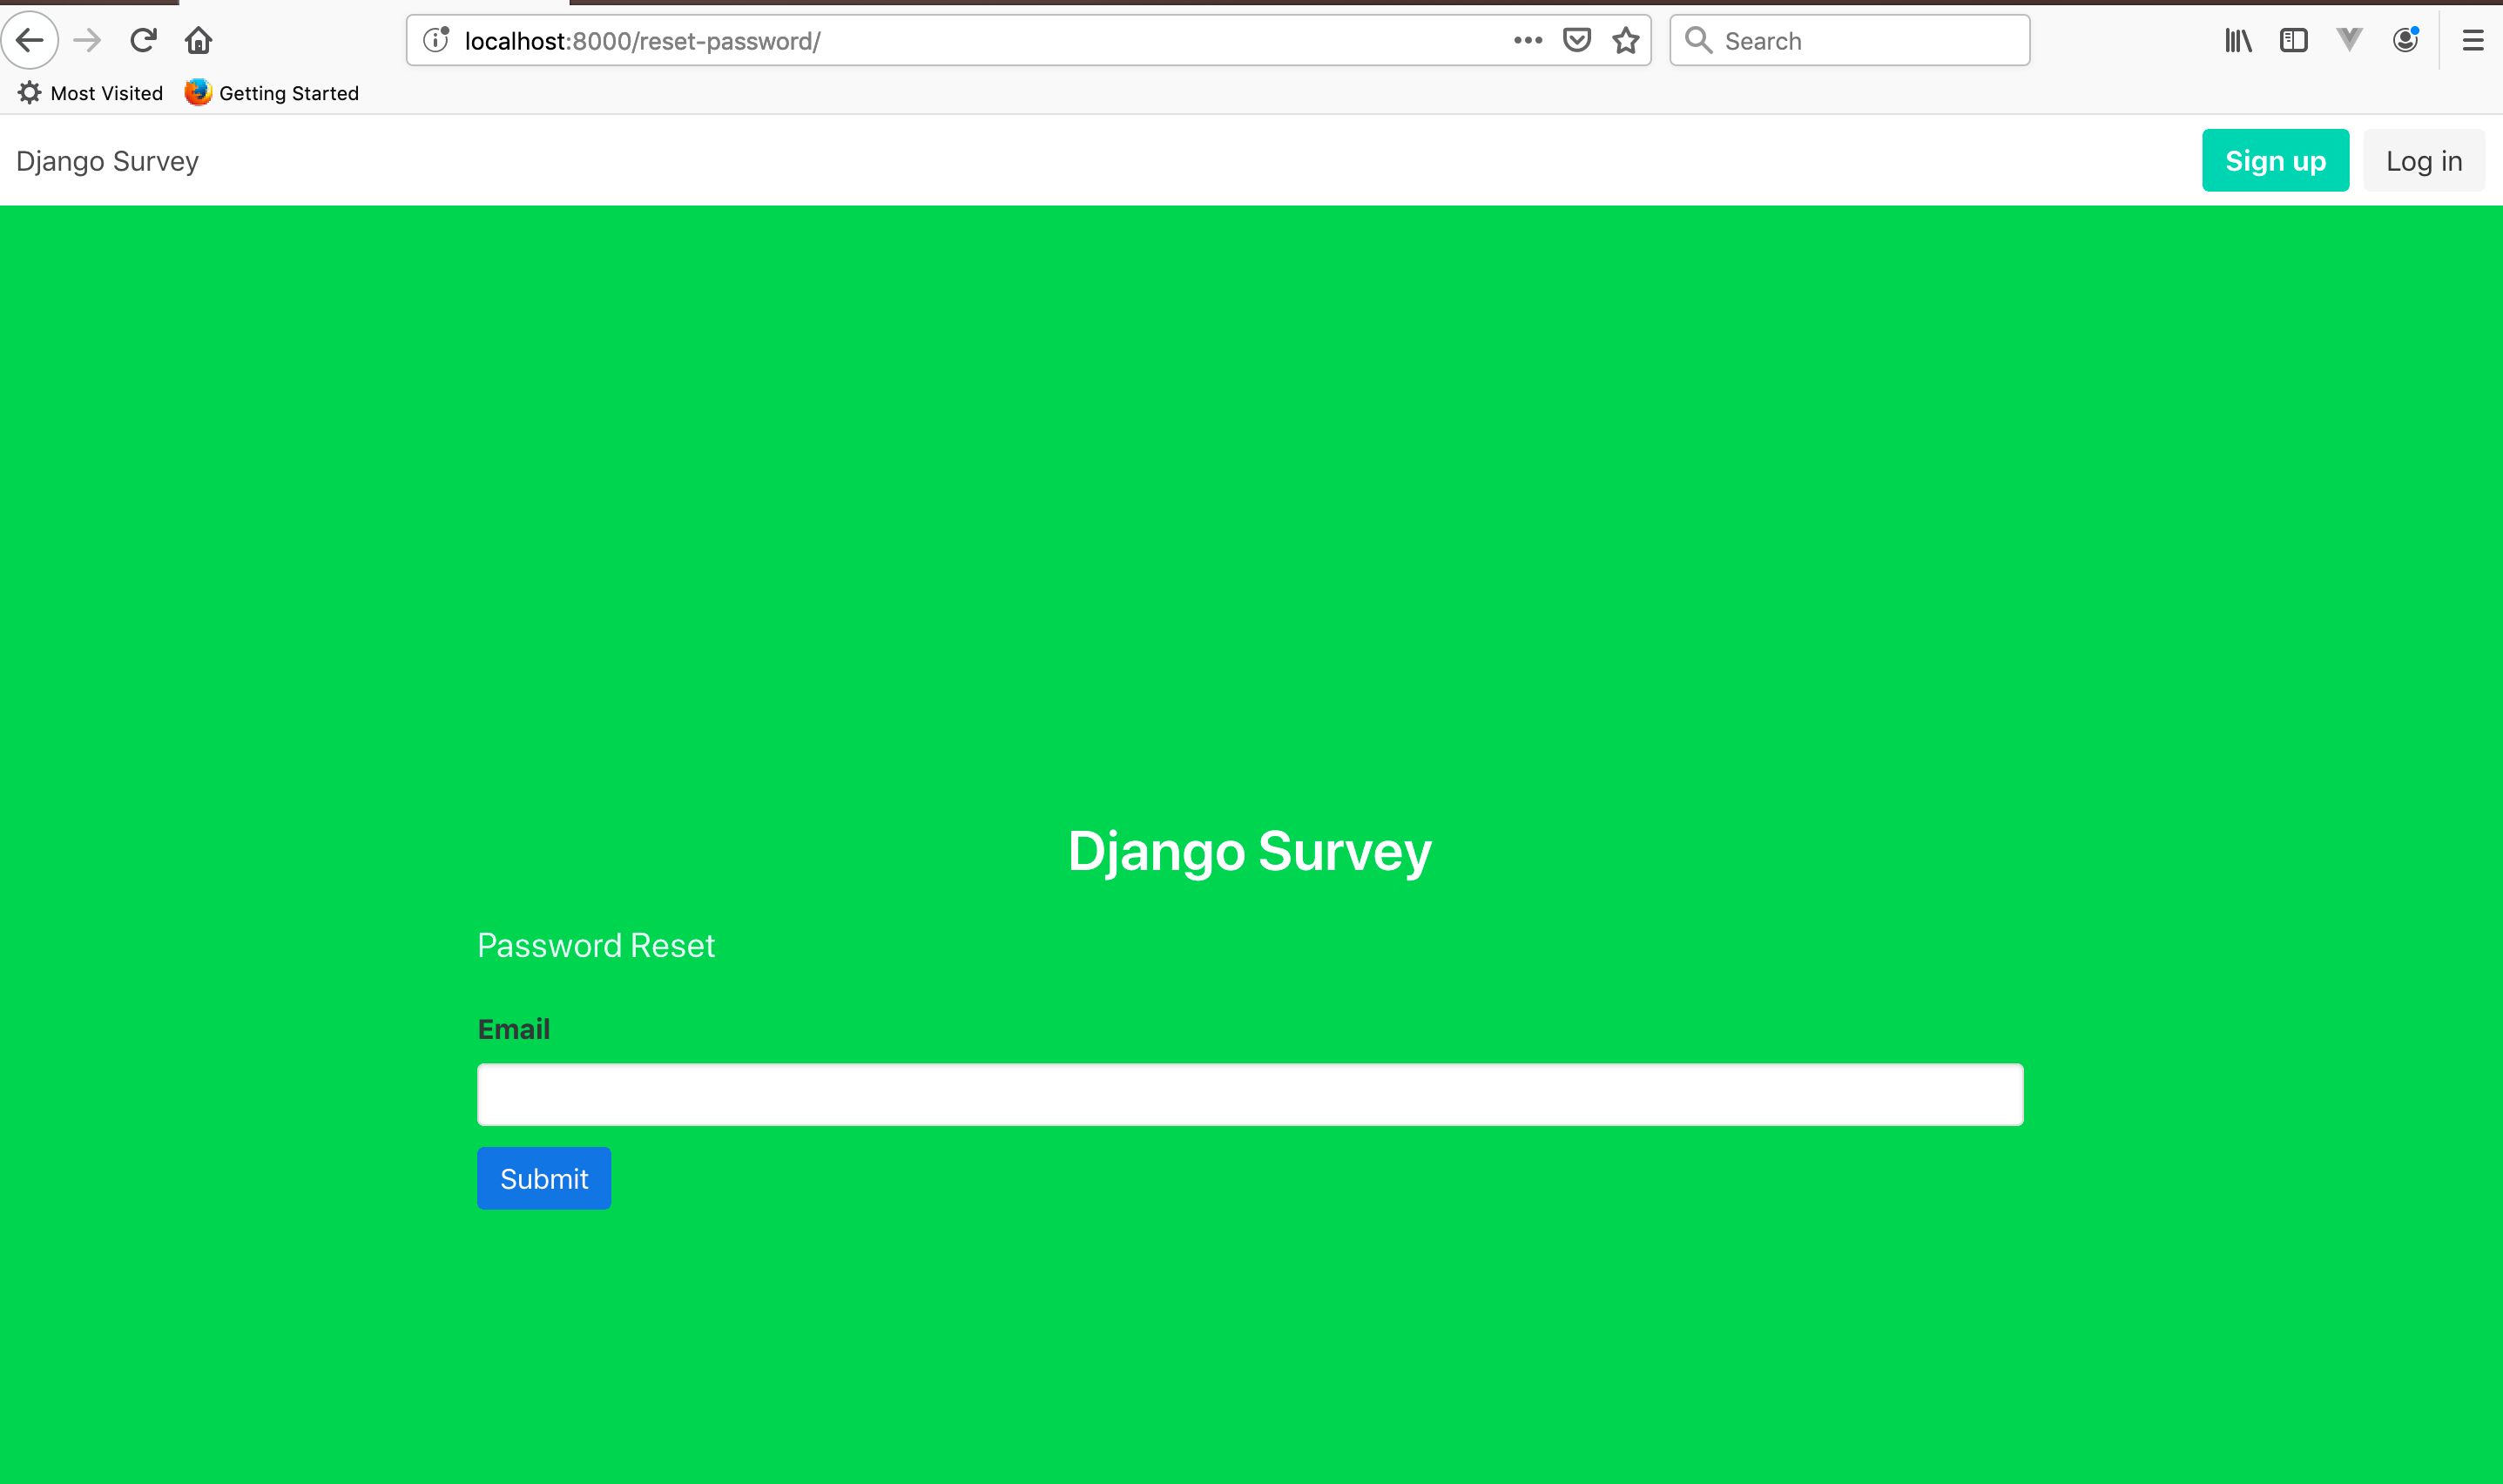Open the Firefox Account icon
The image size is (2503, 1484).
click(x=2405, y=40)
